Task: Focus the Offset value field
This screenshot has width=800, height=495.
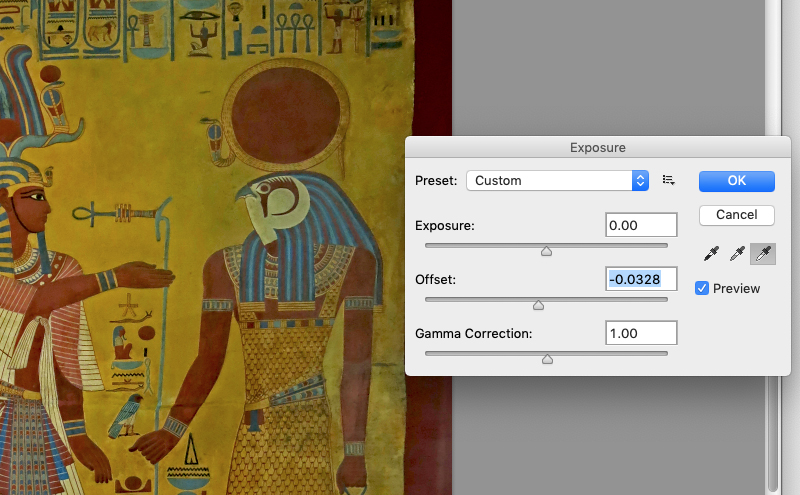Action: click(x=641, y=279)
